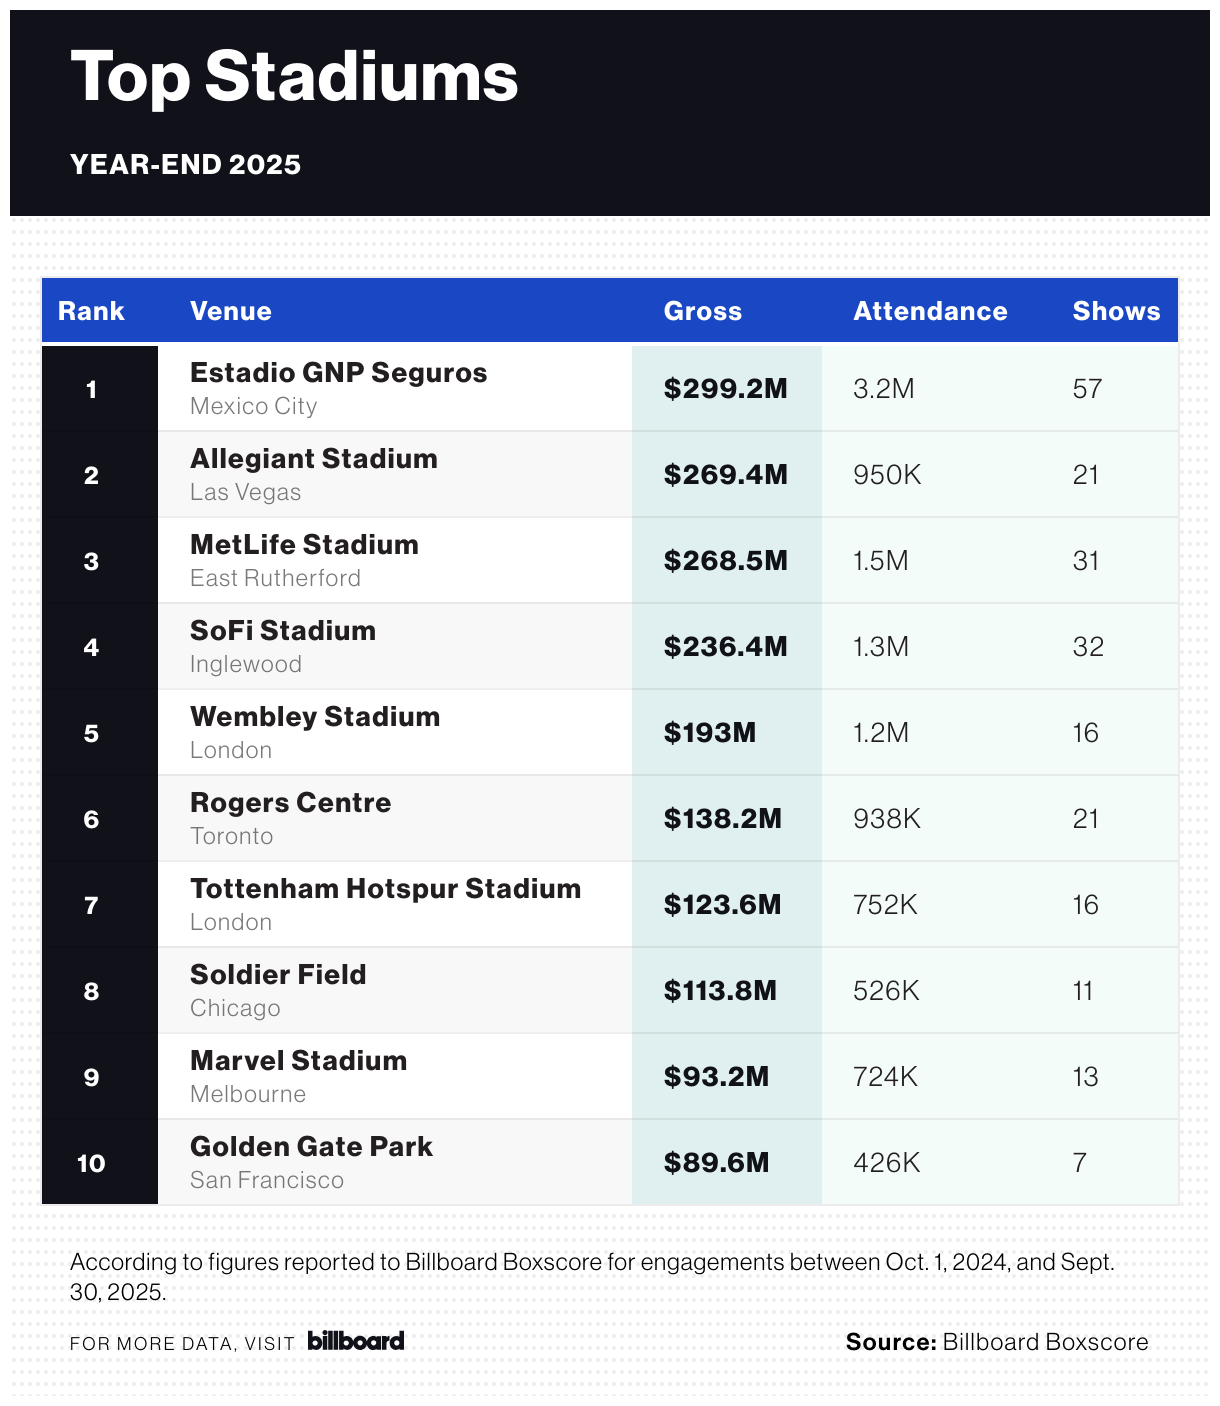This screenshot has height=1406, width=1220.
Task: Click the 13 shows value
Action: (1086, 1077)
